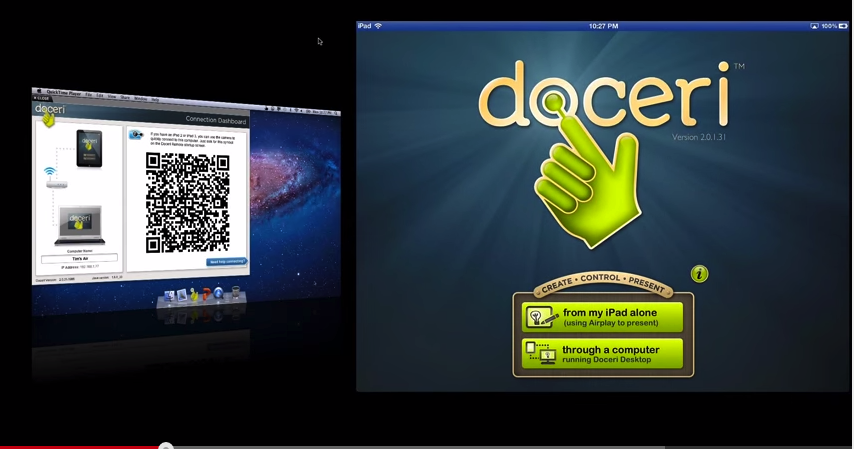Viewport: 854px width, 449px height.
Task: Click the Computer Name field in Doceri Desktop
Action: point(80,258)
